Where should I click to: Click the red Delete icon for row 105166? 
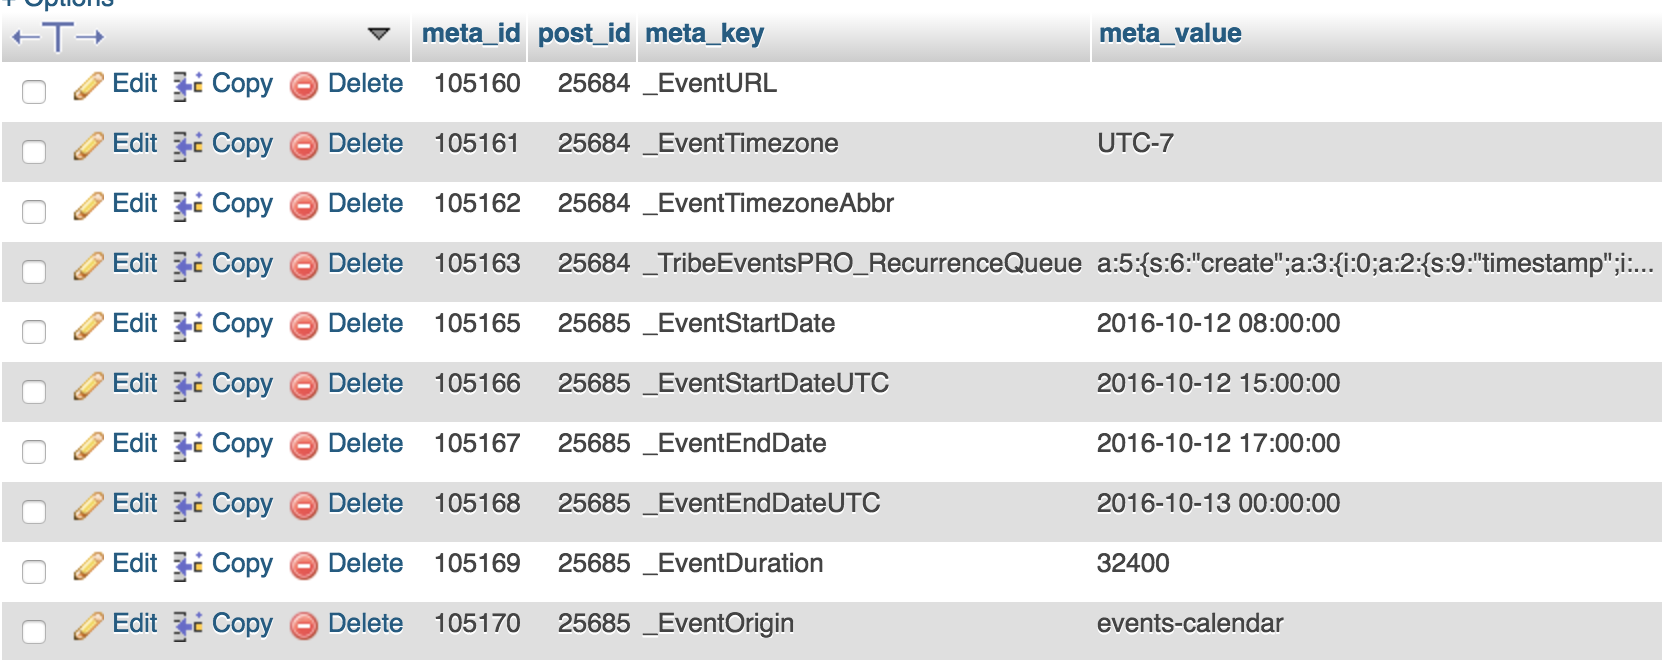pos(304,386)
